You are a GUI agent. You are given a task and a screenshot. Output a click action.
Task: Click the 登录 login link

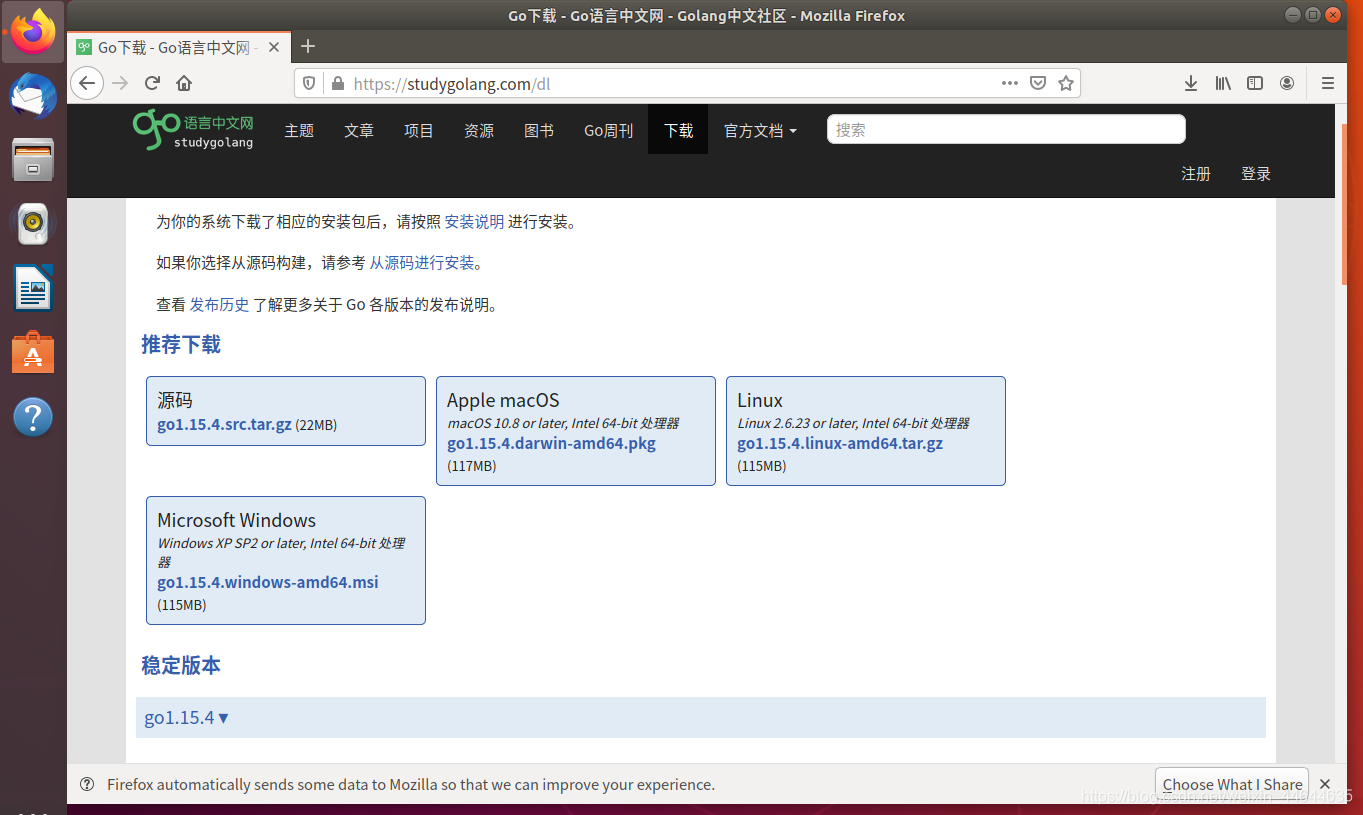point(1256,174)
